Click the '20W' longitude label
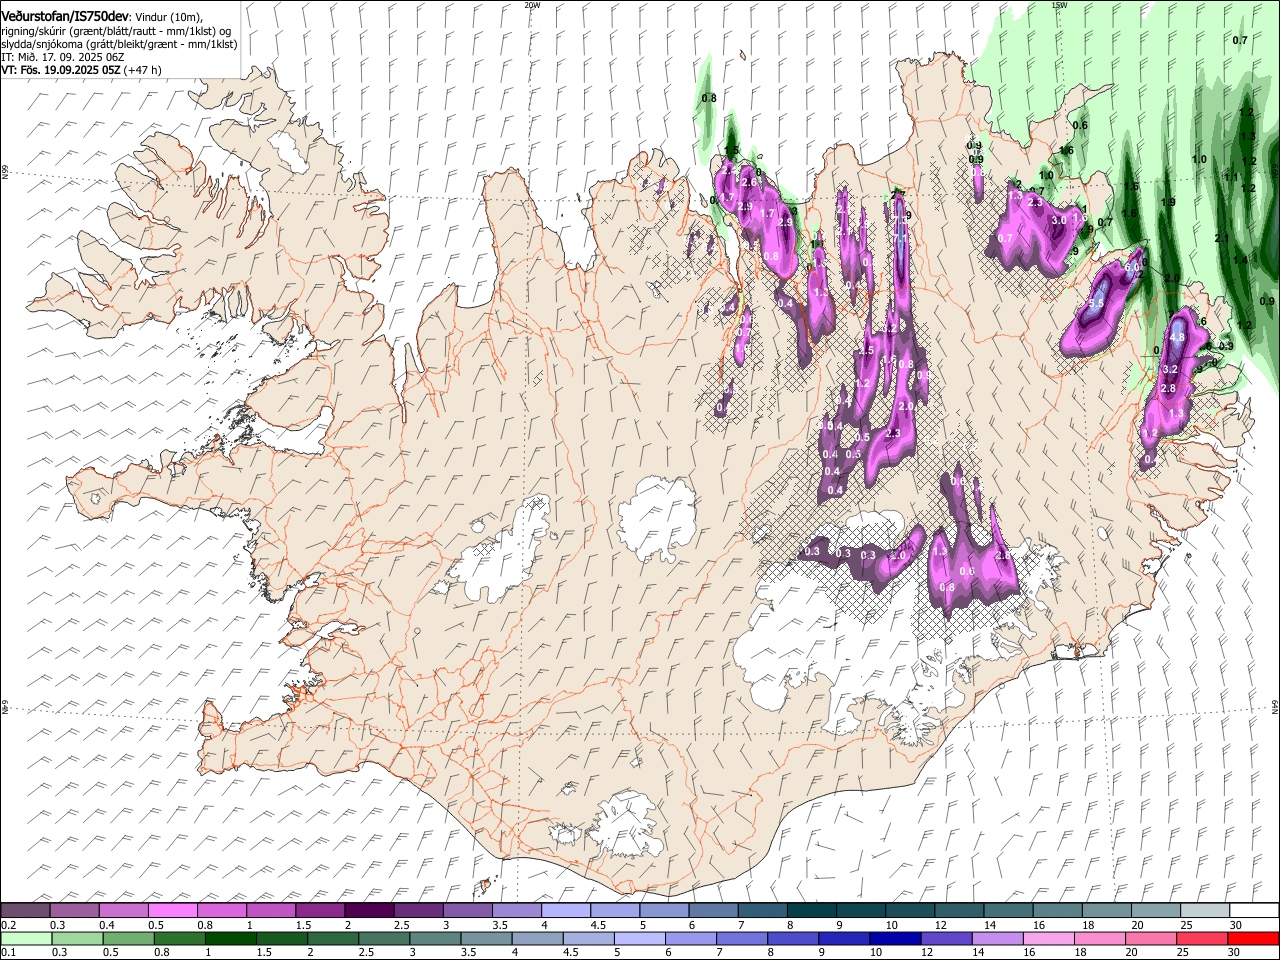This screenshot has height=960, width=1280. click(532, 5)
